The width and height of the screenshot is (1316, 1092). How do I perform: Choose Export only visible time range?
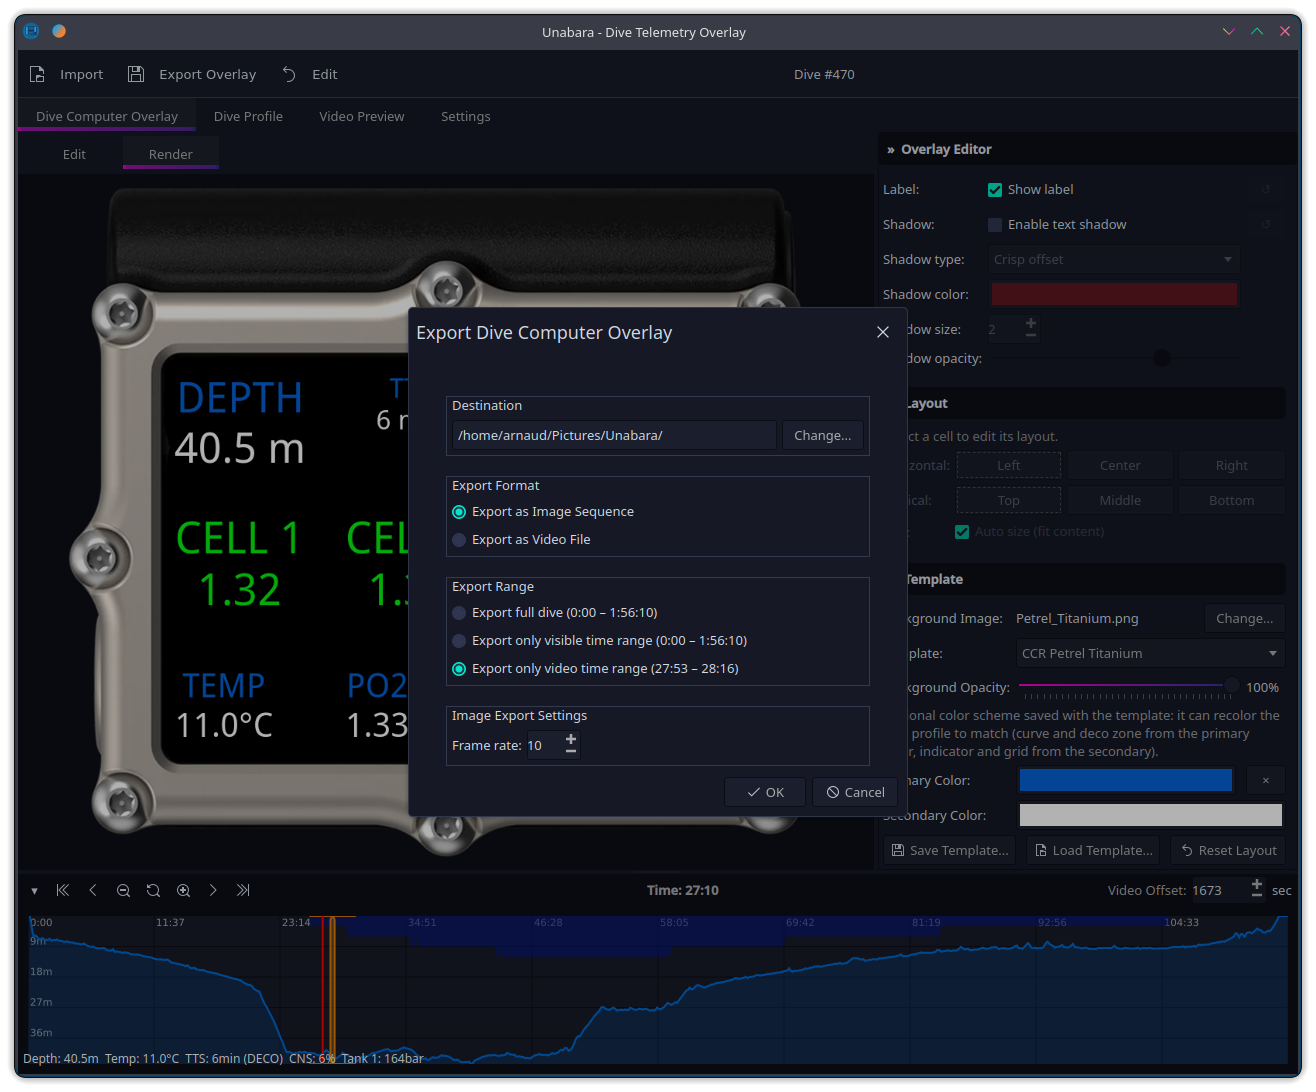click(x=599, y=641)
